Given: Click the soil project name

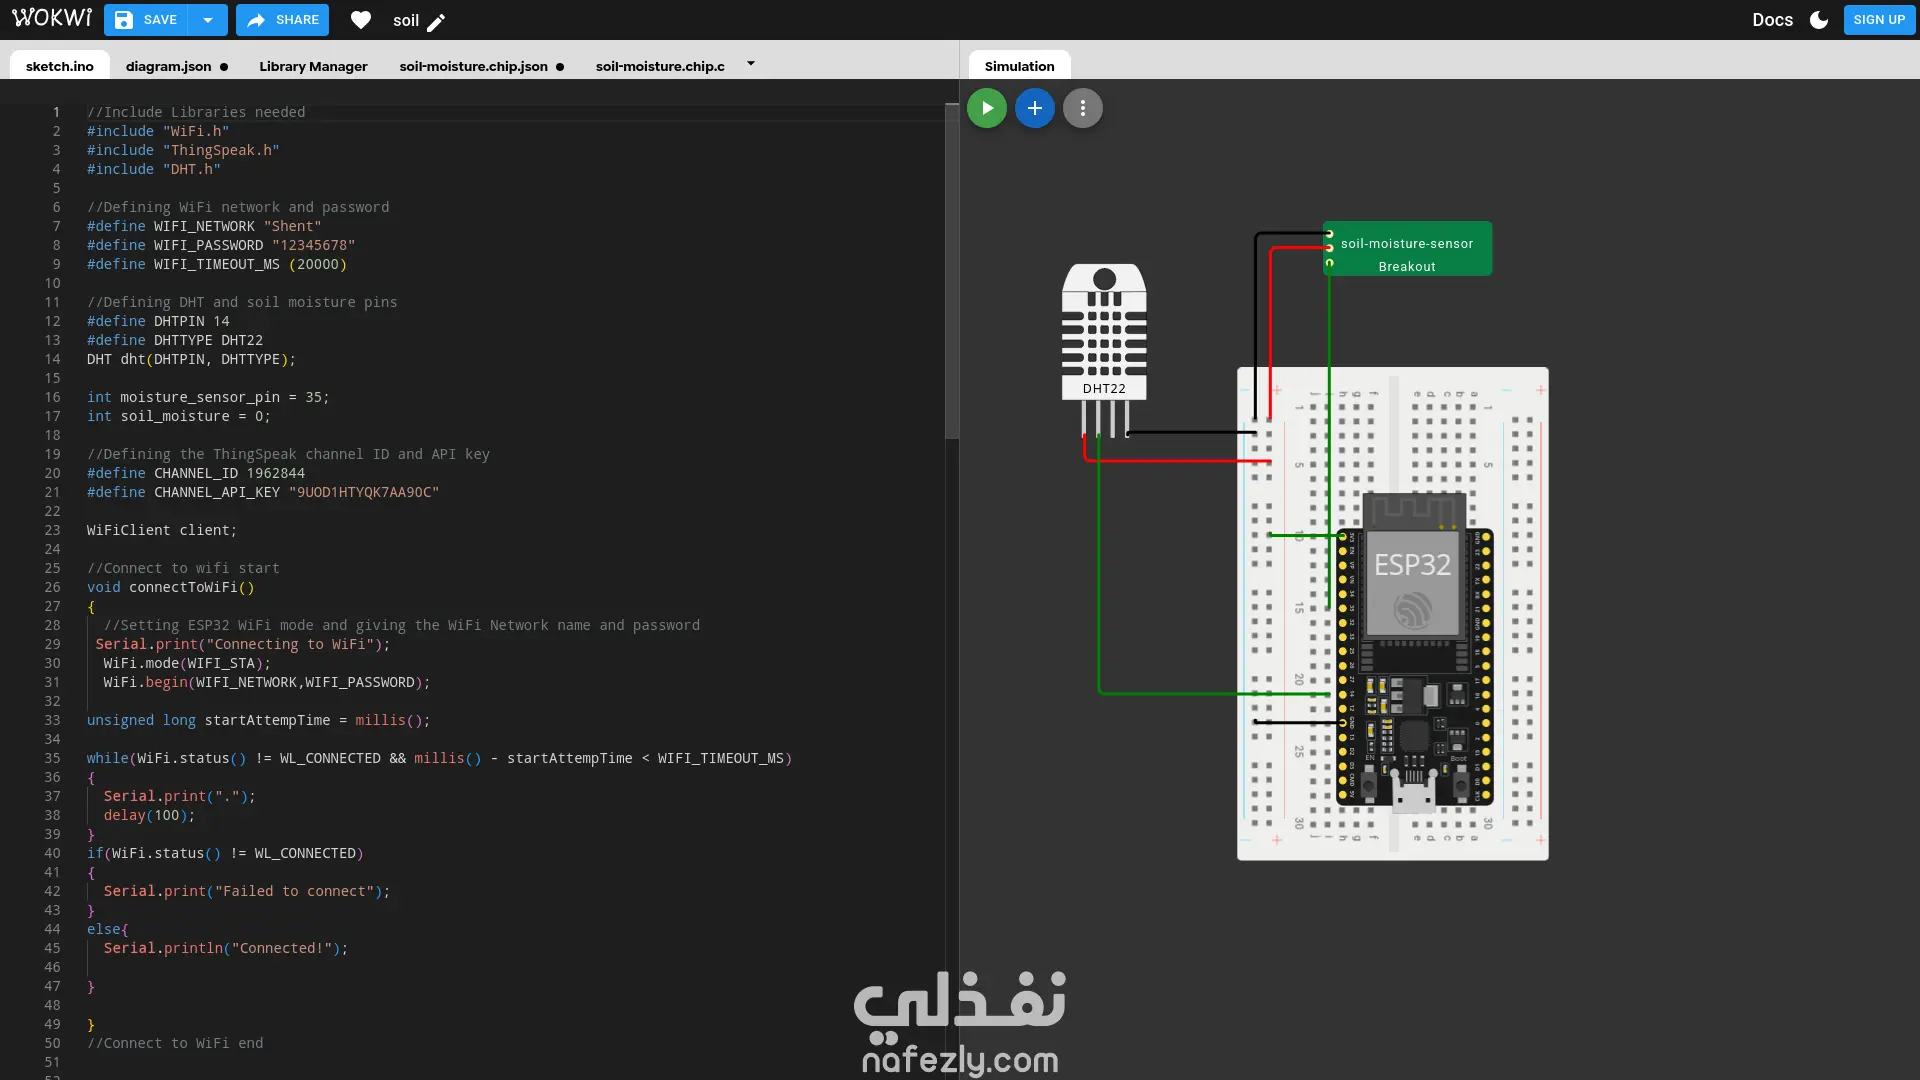Looking at the screenshot, I should 406,20.
